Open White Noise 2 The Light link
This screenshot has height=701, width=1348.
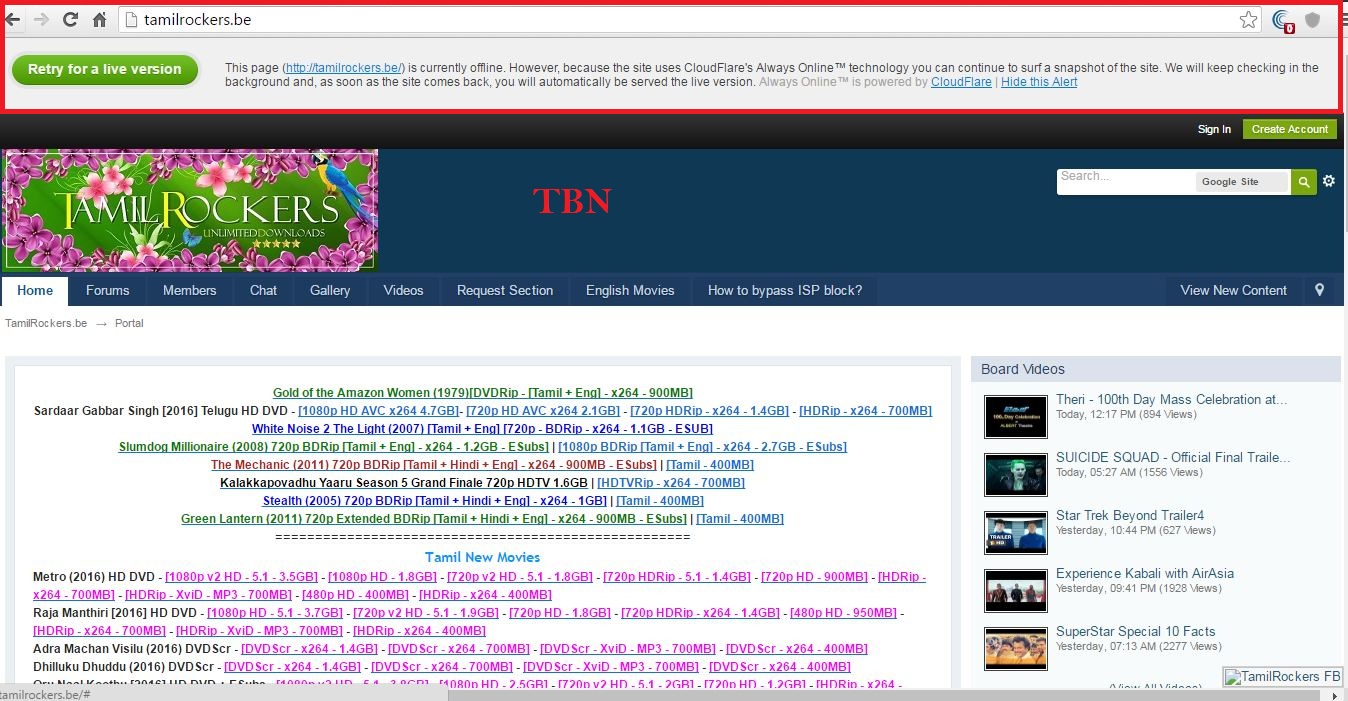coord(482,429)
